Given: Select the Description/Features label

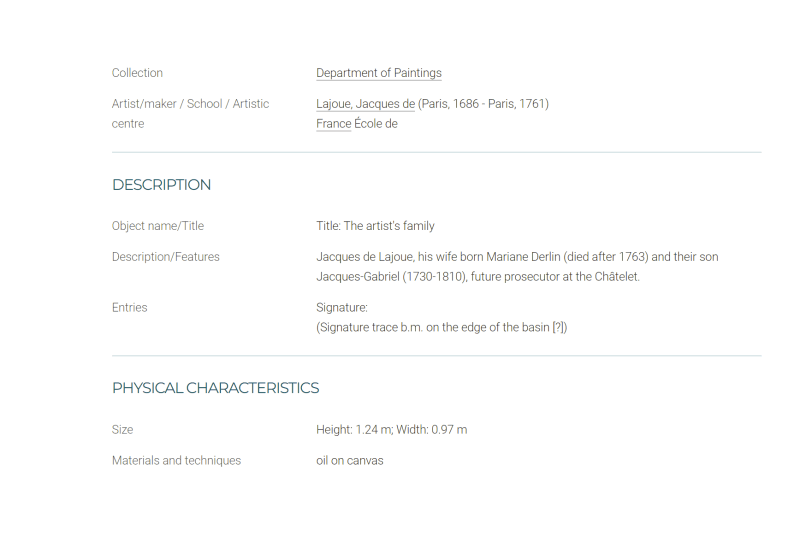Looking at the screenshot, I should [x=165, y=256].
